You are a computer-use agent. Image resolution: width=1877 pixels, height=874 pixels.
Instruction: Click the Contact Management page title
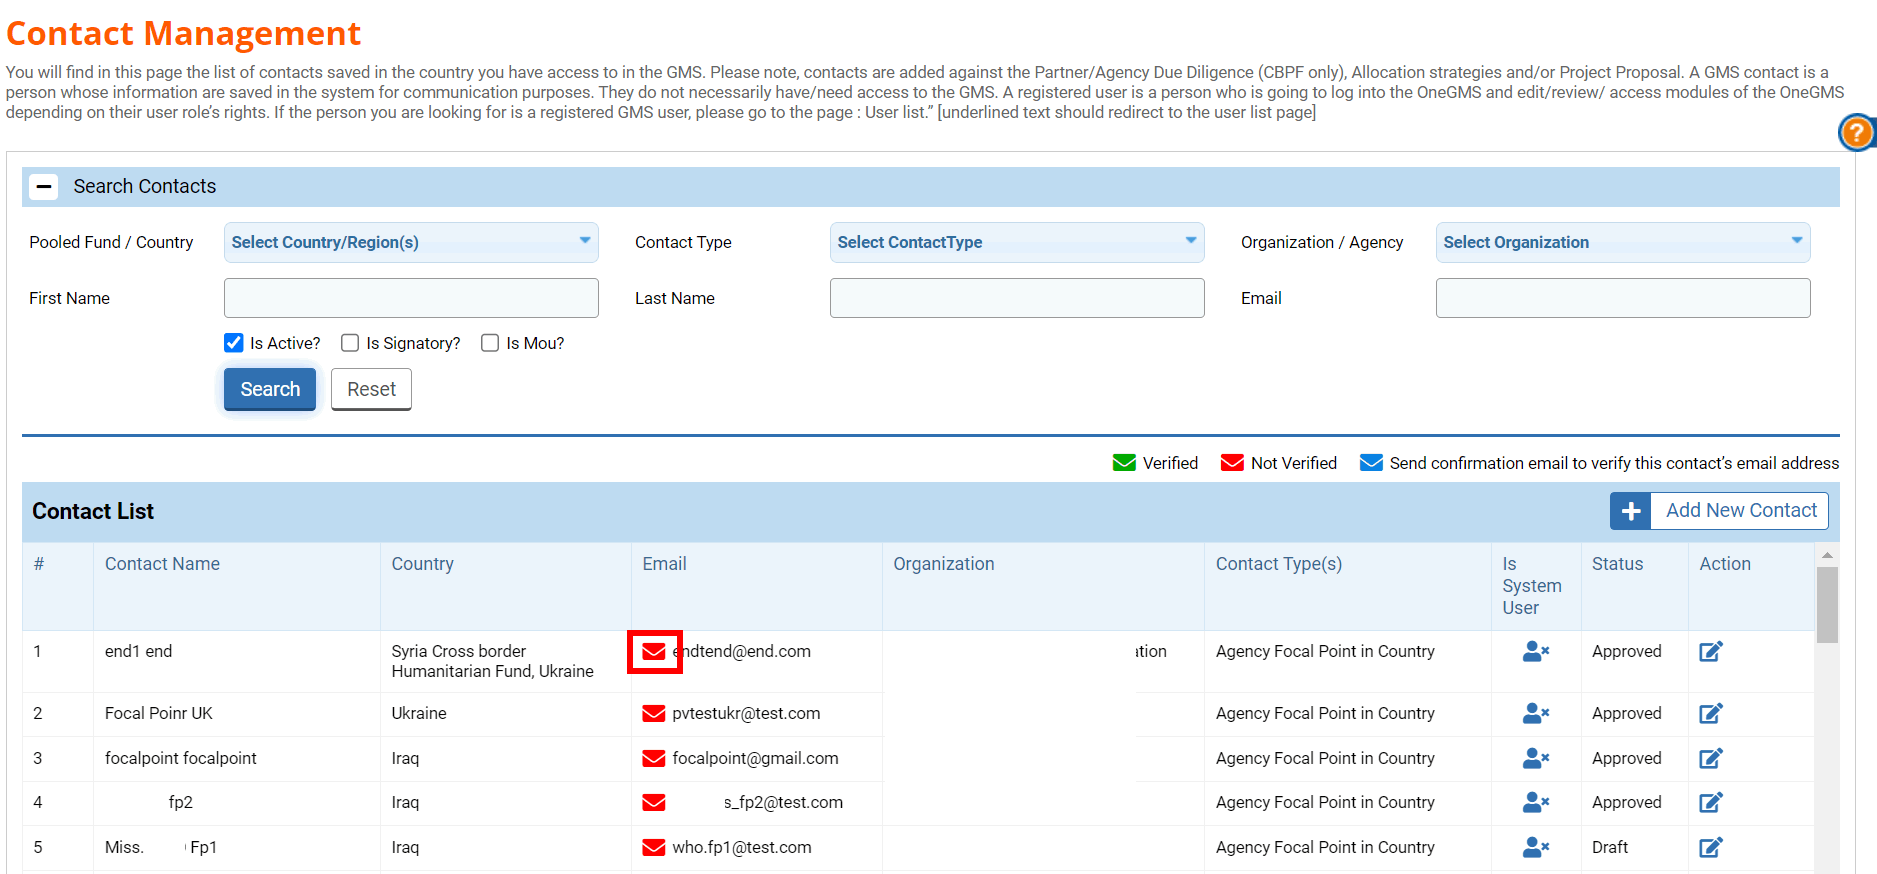click(x=183, y=33)
